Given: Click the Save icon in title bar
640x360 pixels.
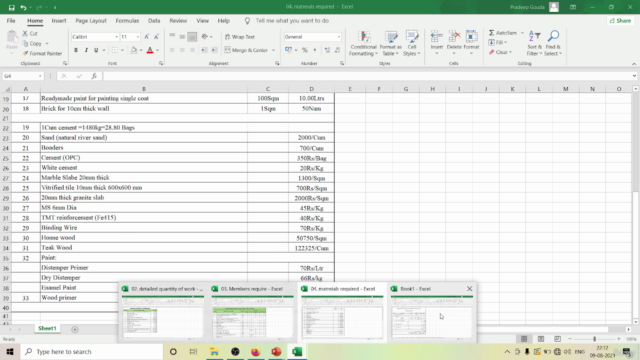Looking at the screenshot, I should pyautogui.click(x=11, y=7).
